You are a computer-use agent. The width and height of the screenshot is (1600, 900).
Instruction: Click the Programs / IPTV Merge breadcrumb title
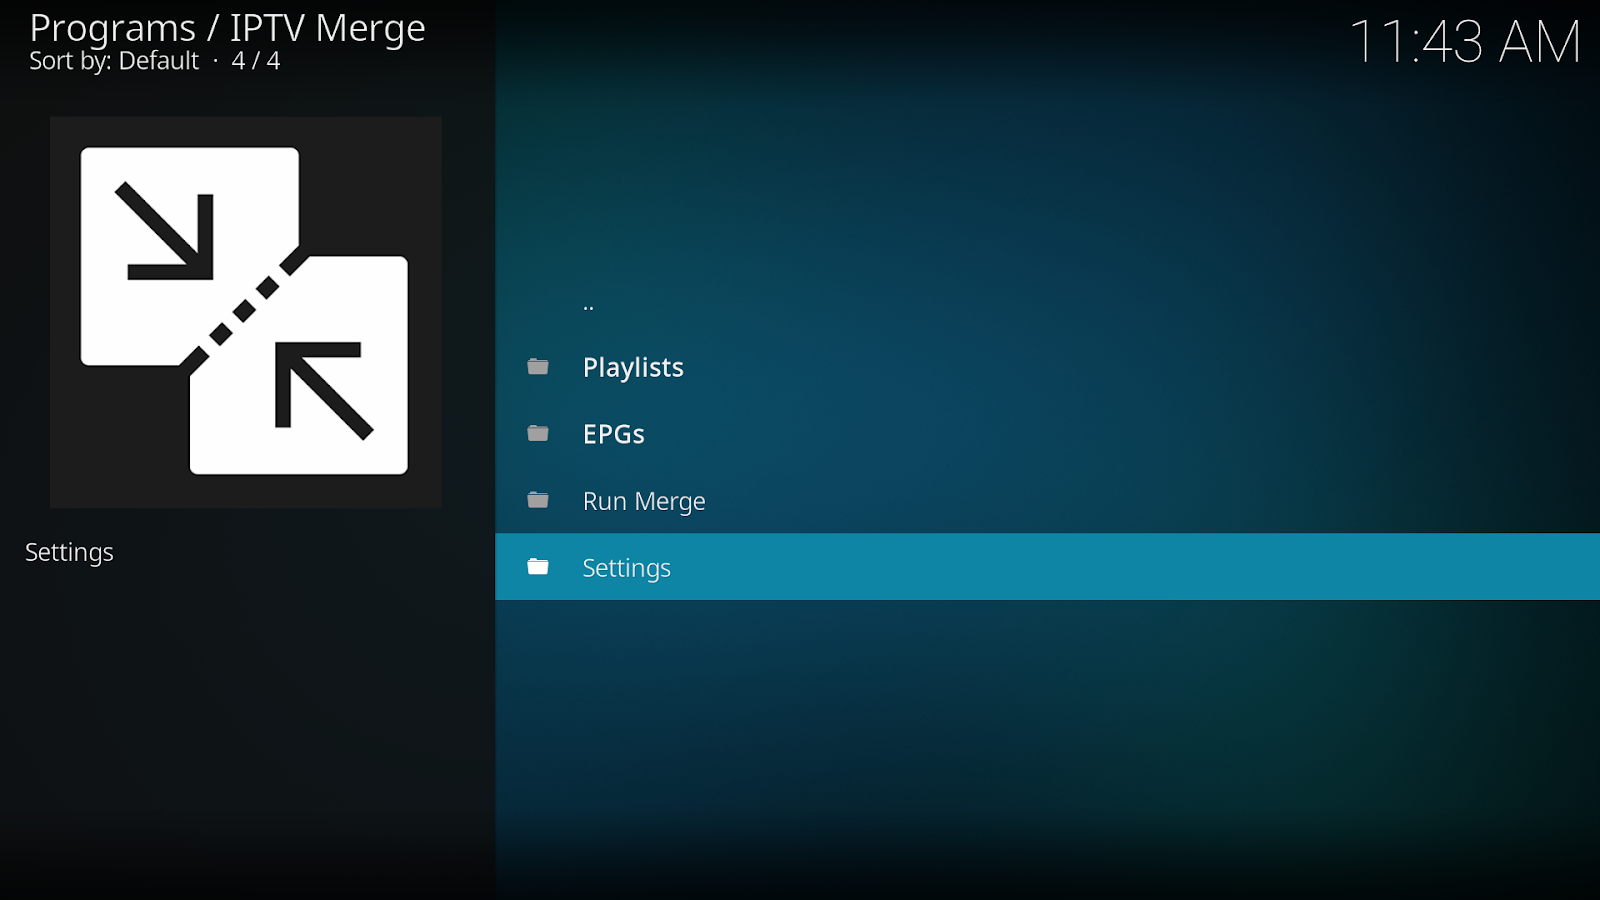click(x=227, y=28)
